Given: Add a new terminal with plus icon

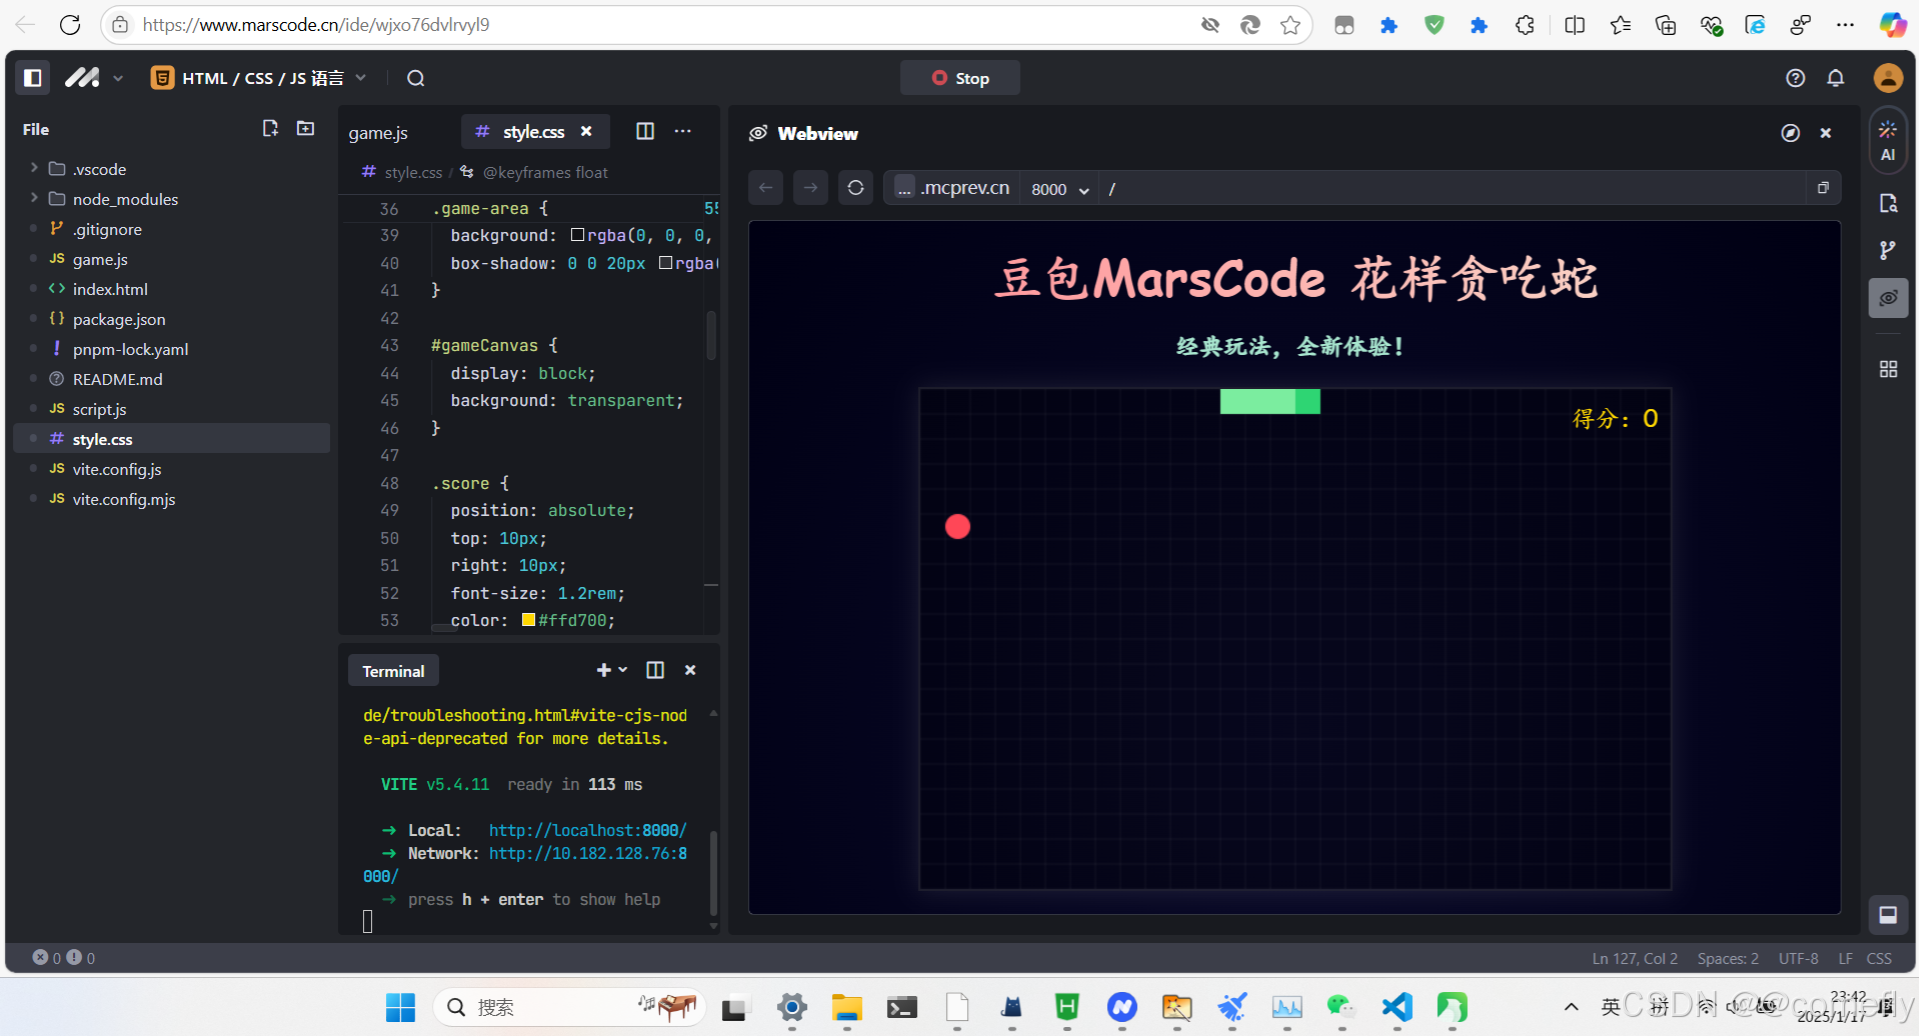Looking at the screenshot, I should pos(603,670).
